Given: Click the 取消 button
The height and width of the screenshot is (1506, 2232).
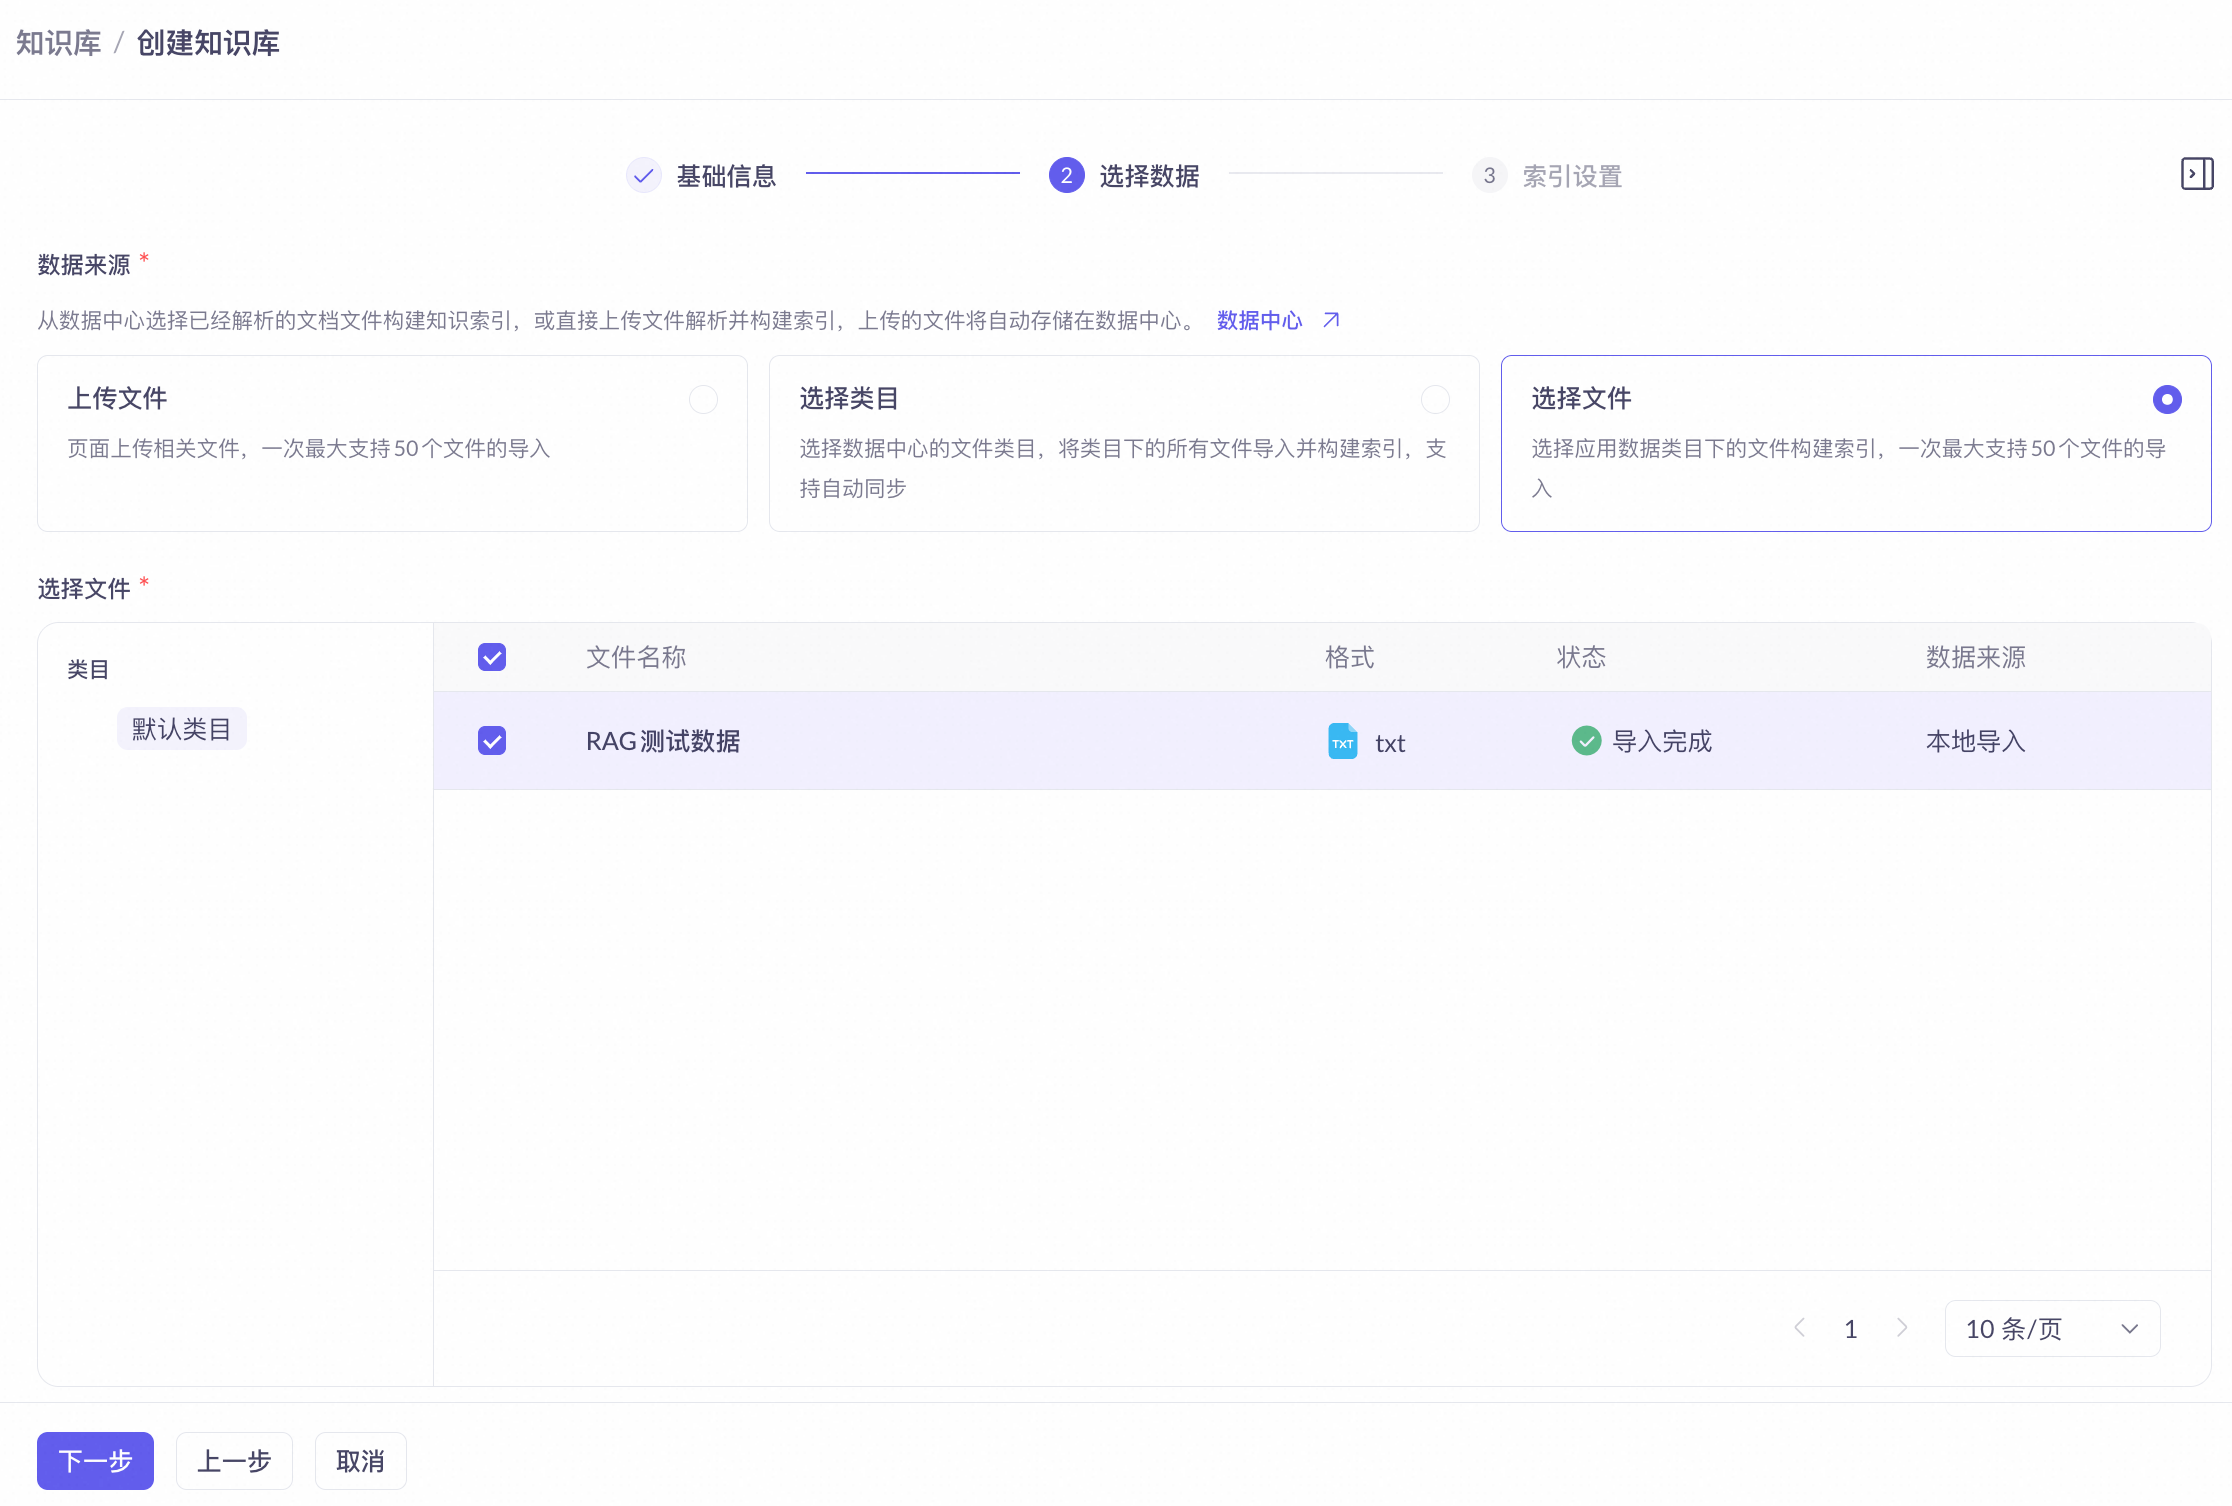Looking at the screenshot, I should [x=360, y=1461].
